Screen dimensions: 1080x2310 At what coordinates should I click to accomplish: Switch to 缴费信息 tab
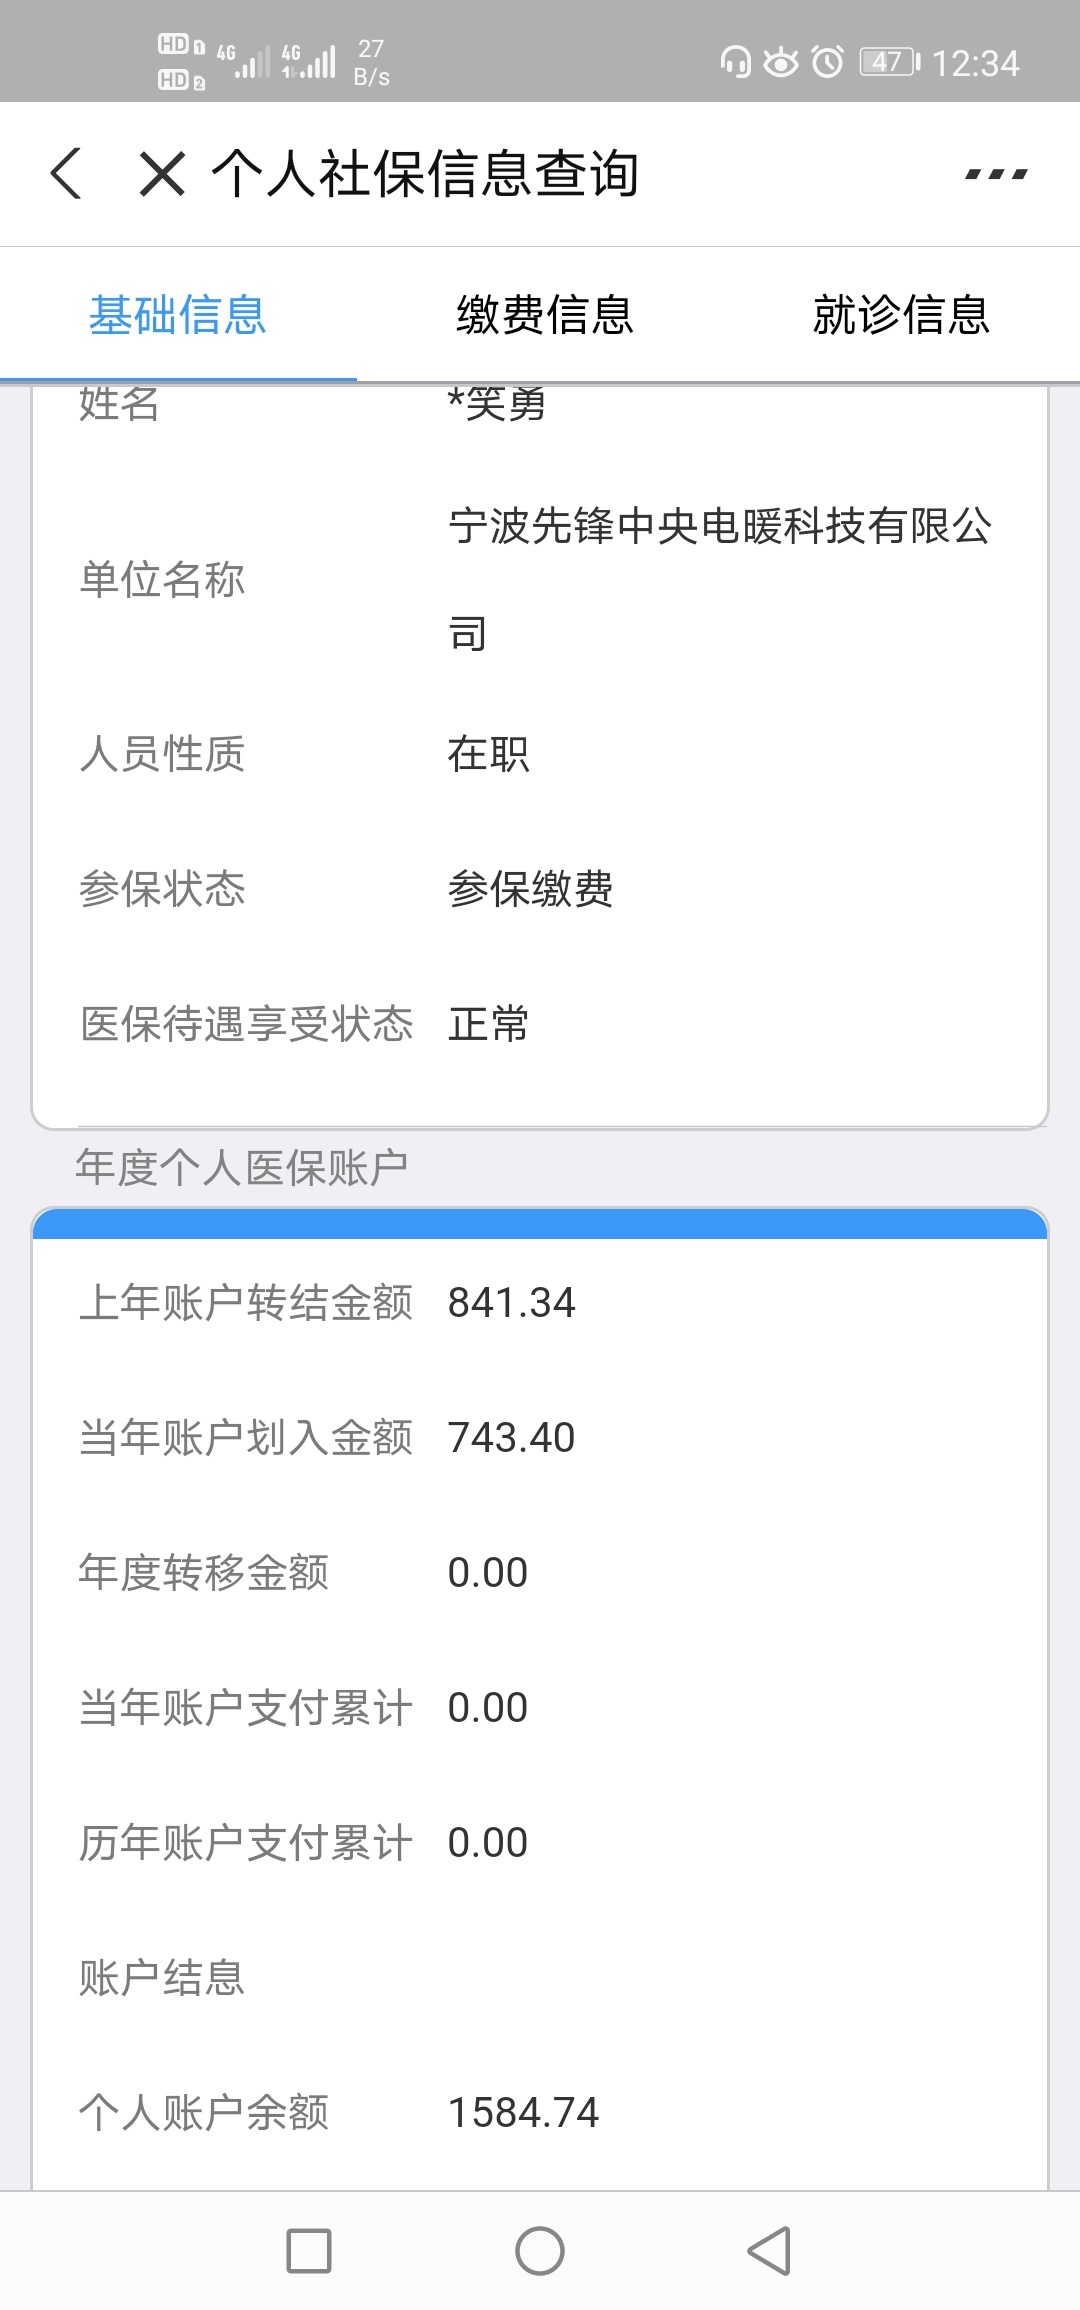(545, 315)
